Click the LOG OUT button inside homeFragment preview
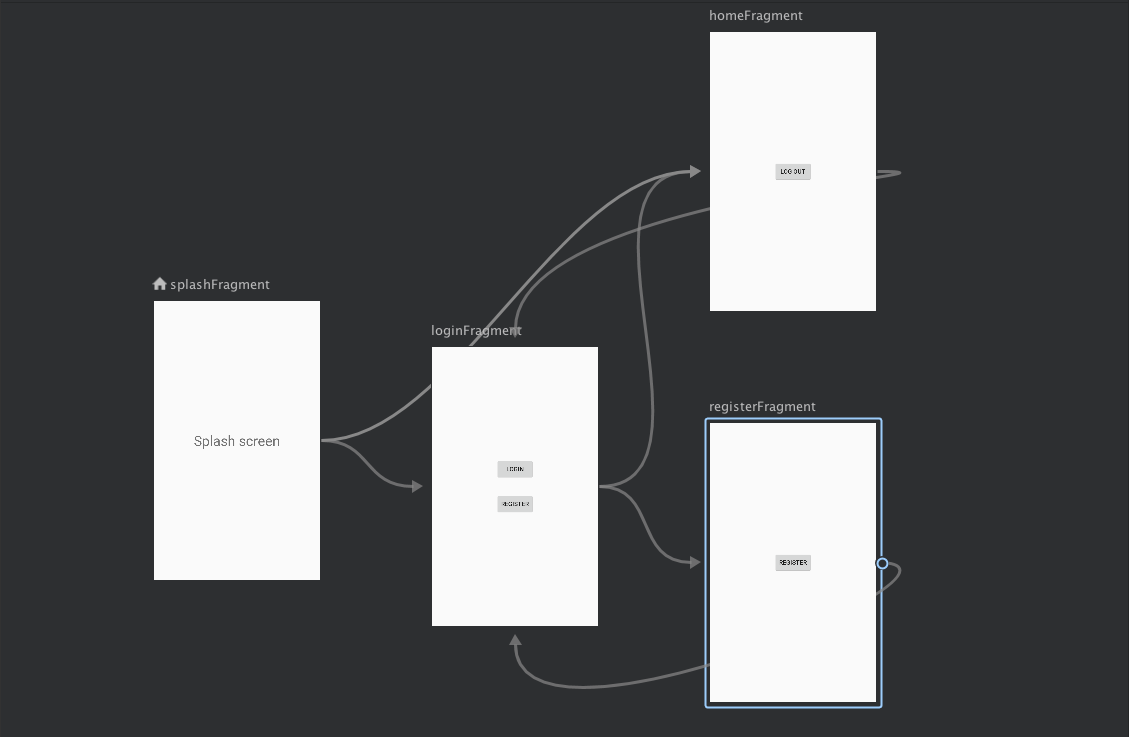 pyautogui.click(x=792, y=171)
